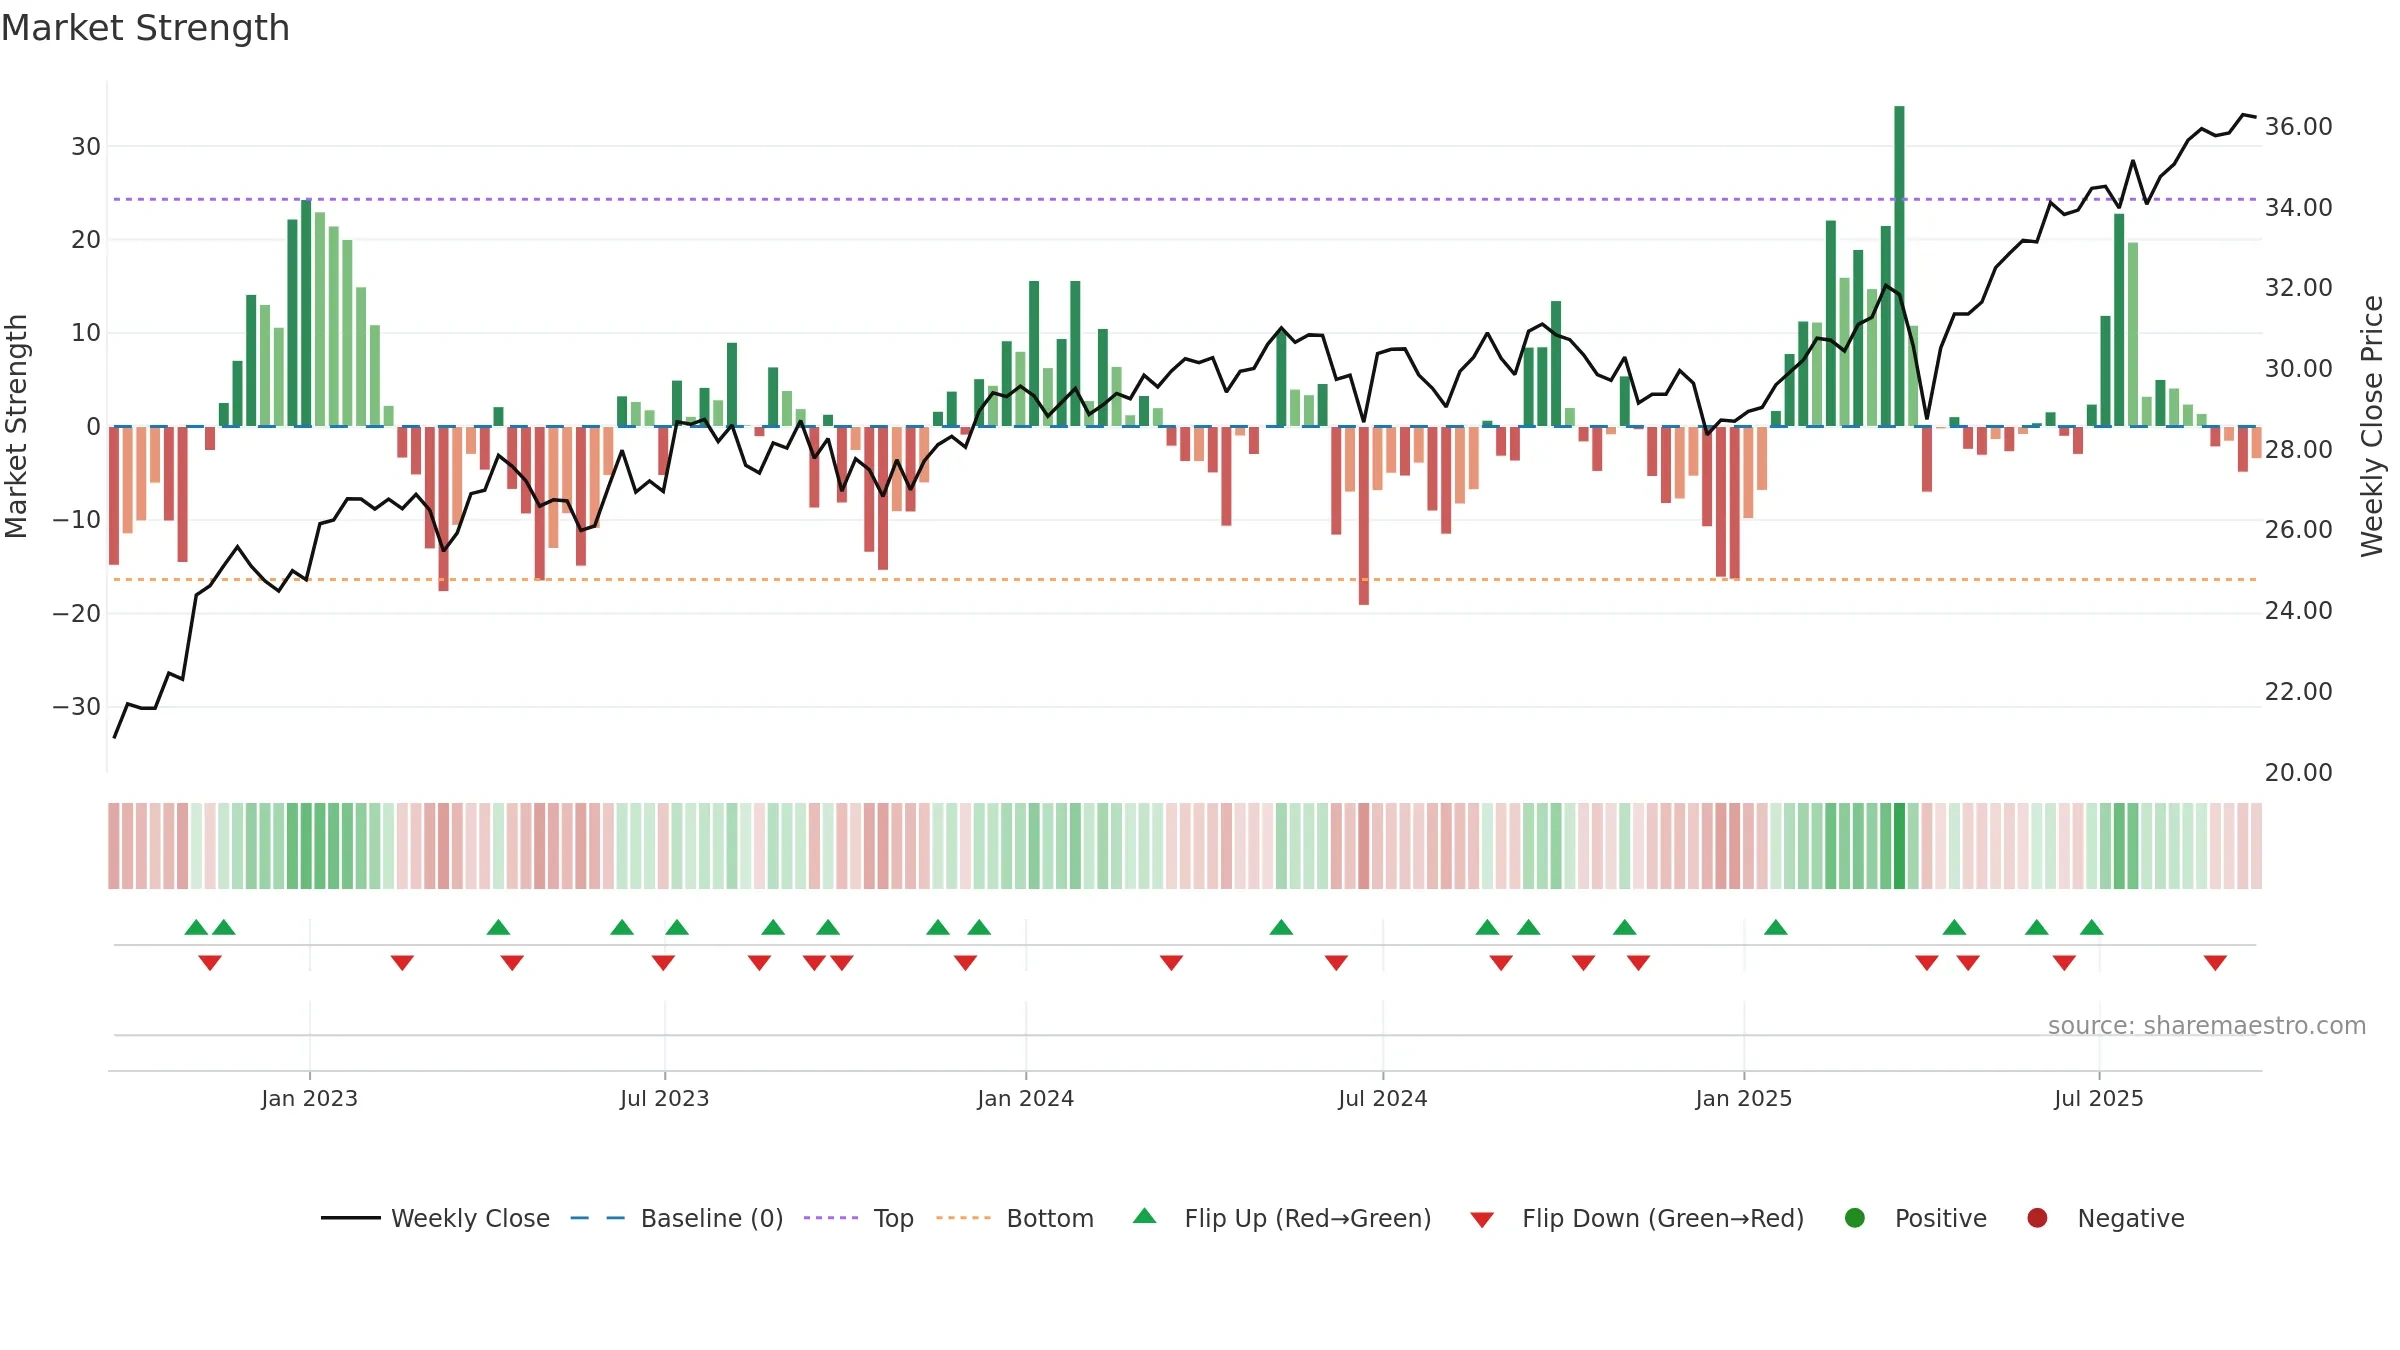Toggle the Weekly Close legend entry
Viewport: 2400px width, 1350px height.
tap(436, 1218)
